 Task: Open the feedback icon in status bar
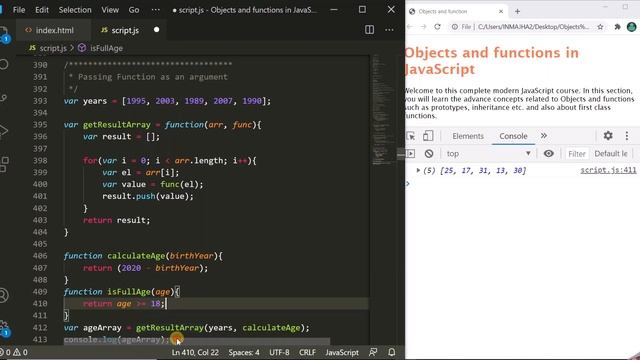click(x=373, y=352)
